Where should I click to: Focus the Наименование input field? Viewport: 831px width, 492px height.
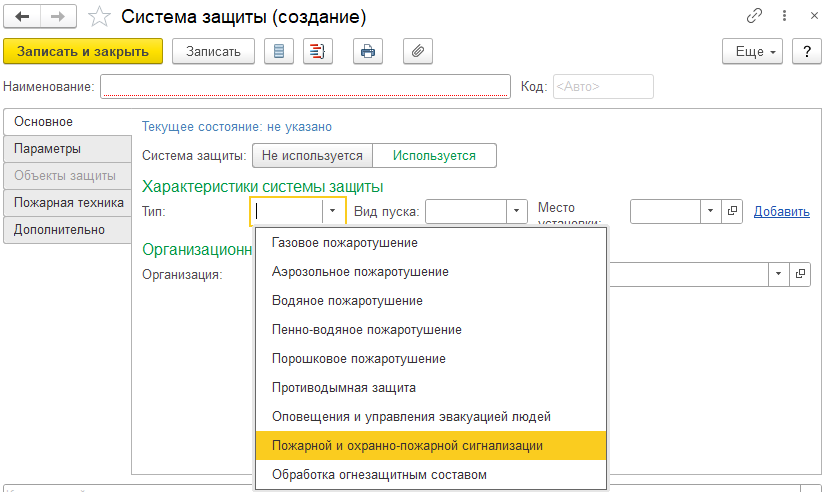pyautogui.click(x=305, y=86)
